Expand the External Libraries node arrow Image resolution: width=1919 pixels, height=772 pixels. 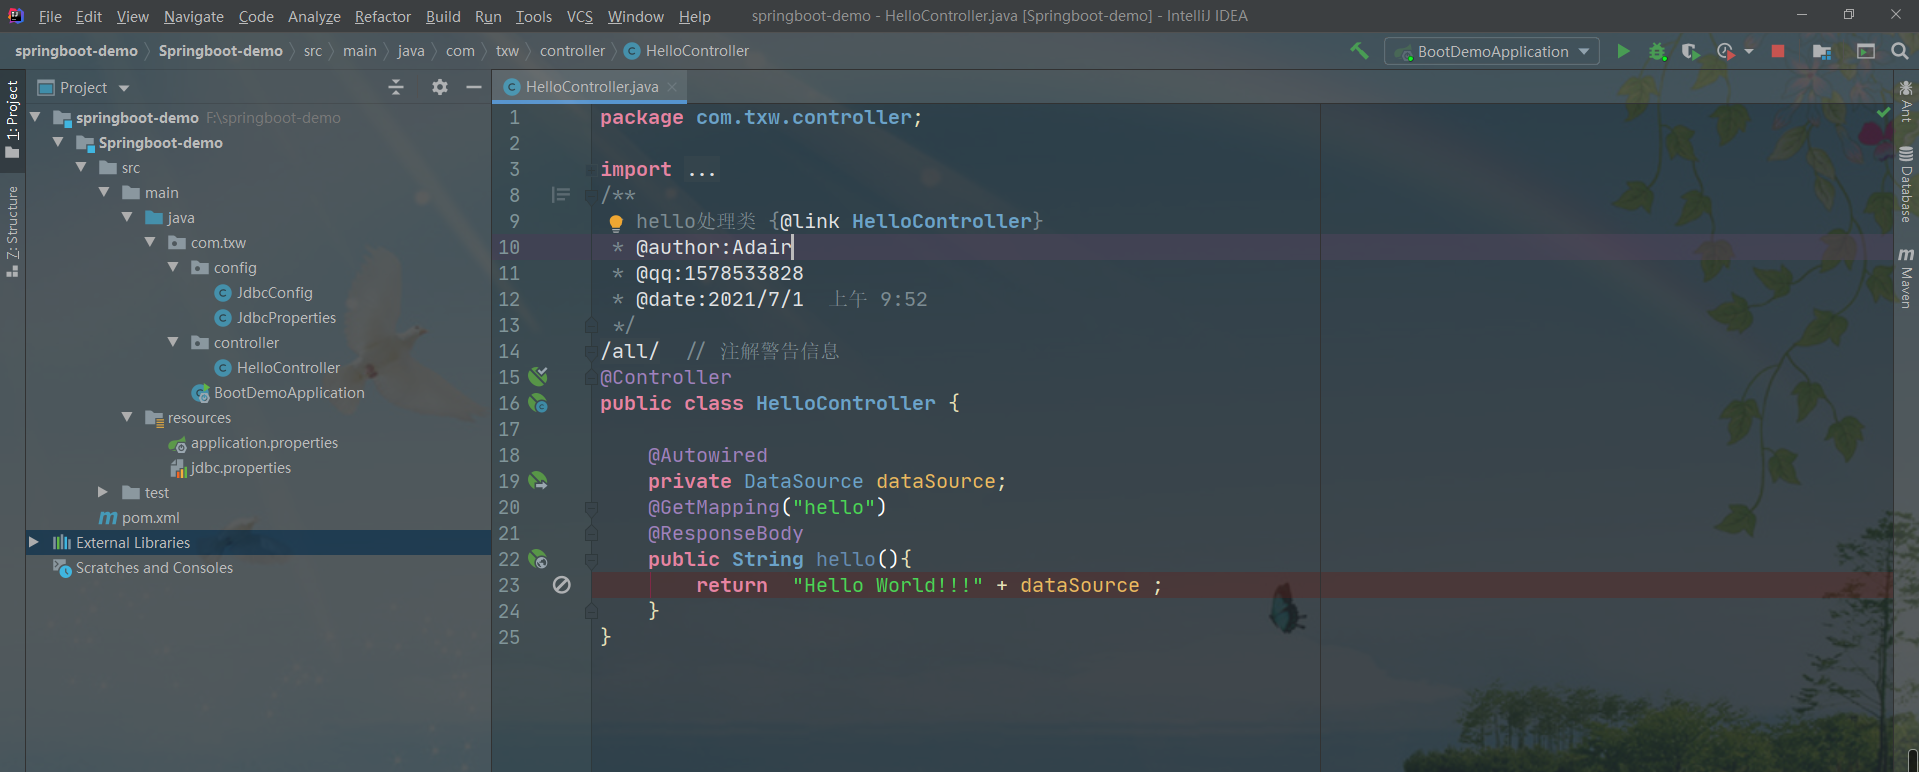coord(34,542)
